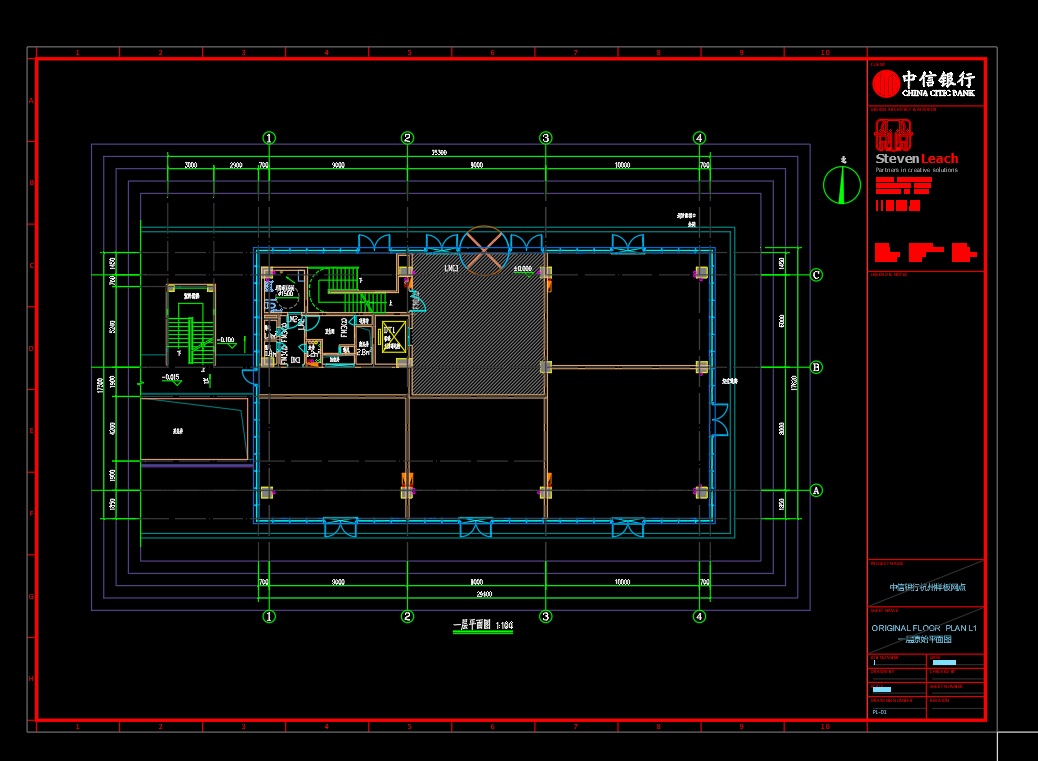Click the Steven Leach logo
Screen dimensions: 1038x761
coord(916,146)
